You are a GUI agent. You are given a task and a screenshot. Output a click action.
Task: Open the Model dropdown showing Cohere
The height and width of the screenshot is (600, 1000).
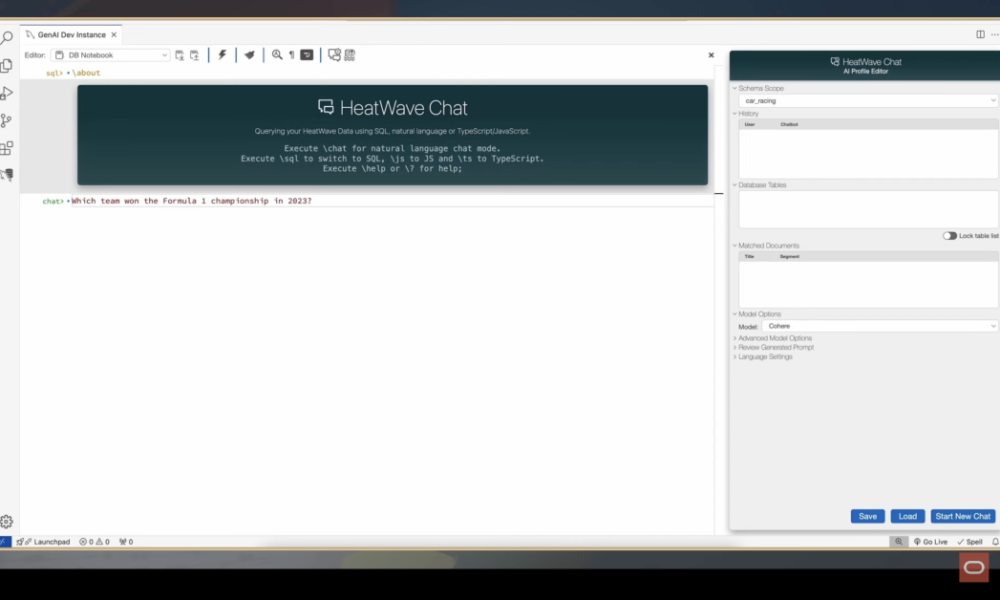[878, 325]
